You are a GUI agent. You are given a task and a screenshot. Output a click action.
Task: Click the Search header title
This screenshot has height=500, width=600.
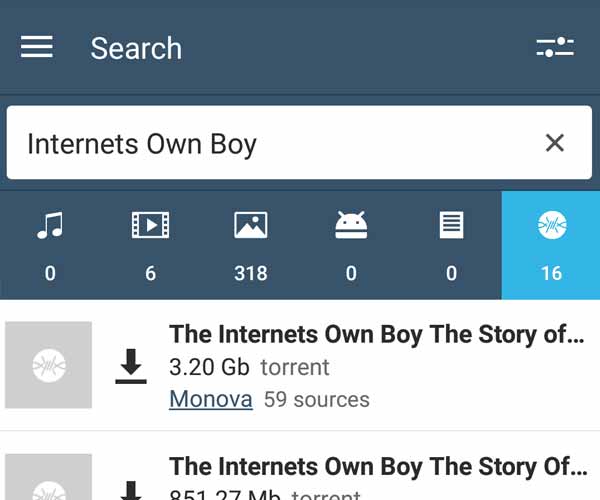pyautogui.click(x=136, y=48)
